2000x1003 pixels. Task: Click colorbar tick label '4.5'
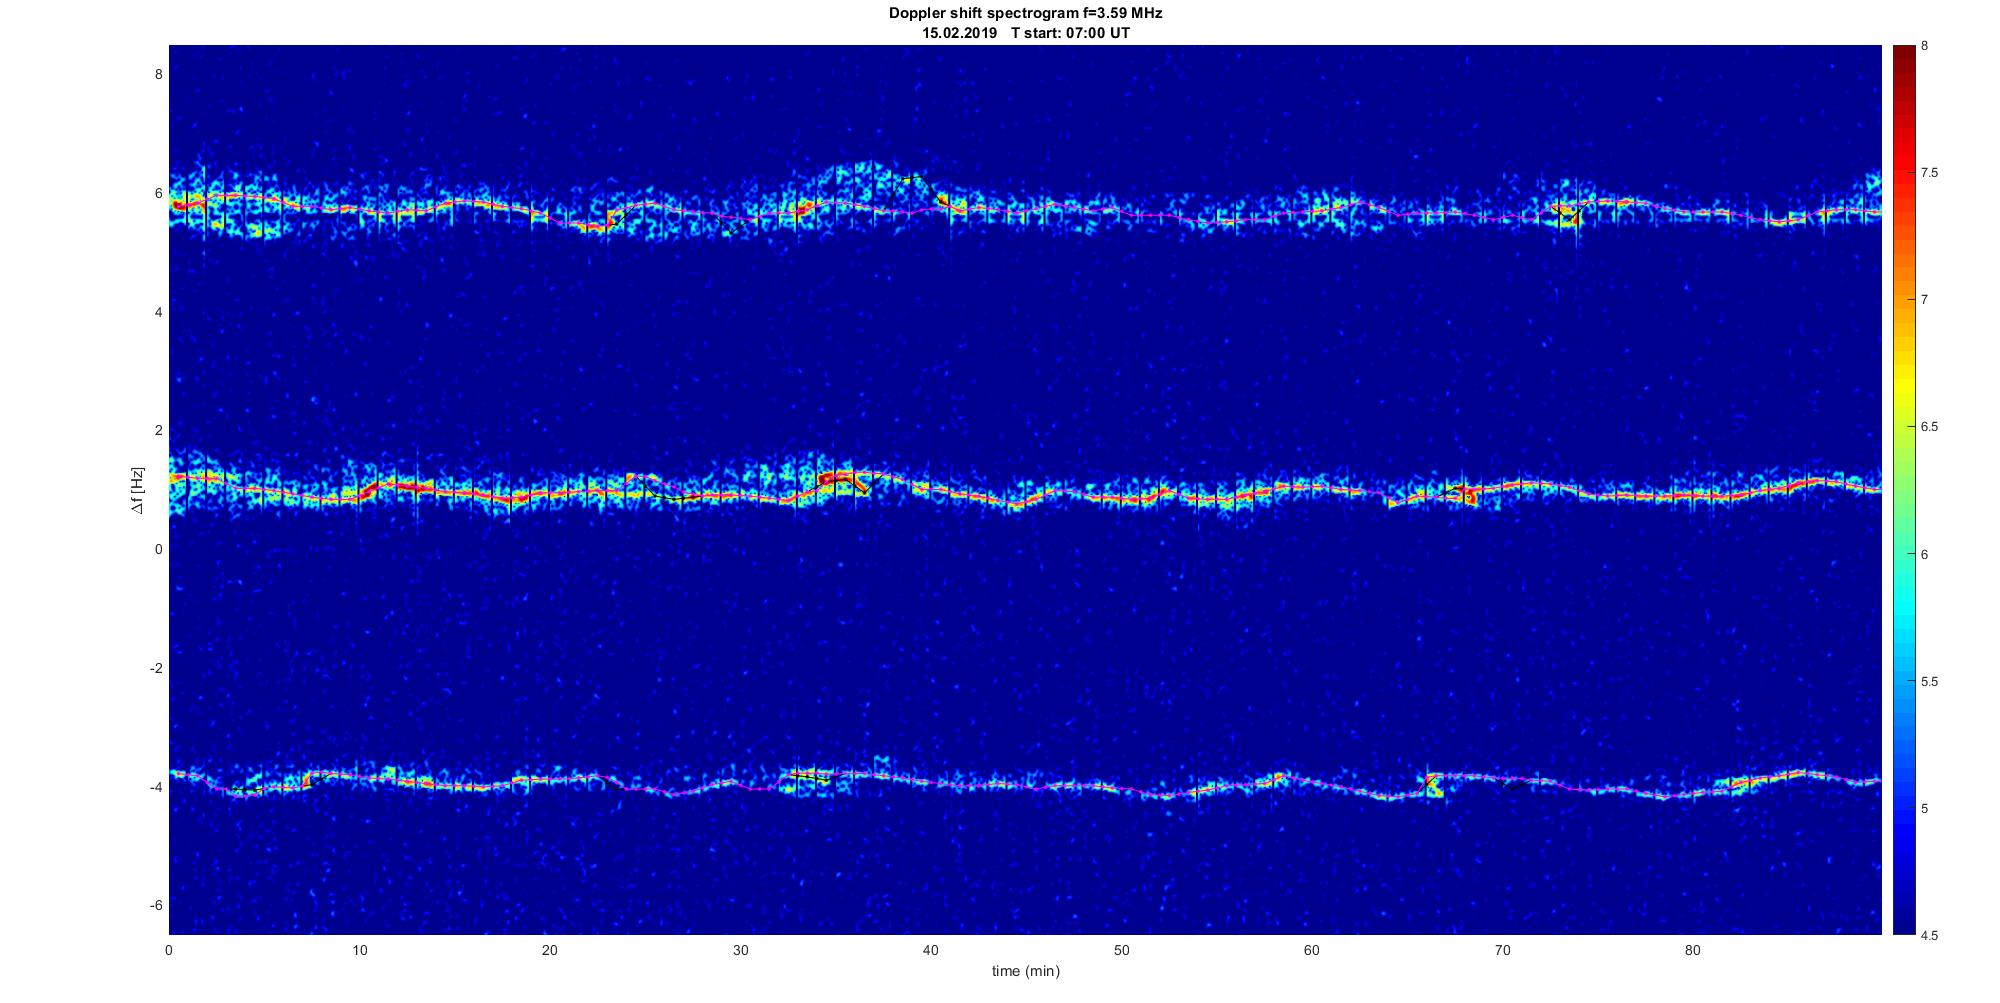tap(1929, 936)
